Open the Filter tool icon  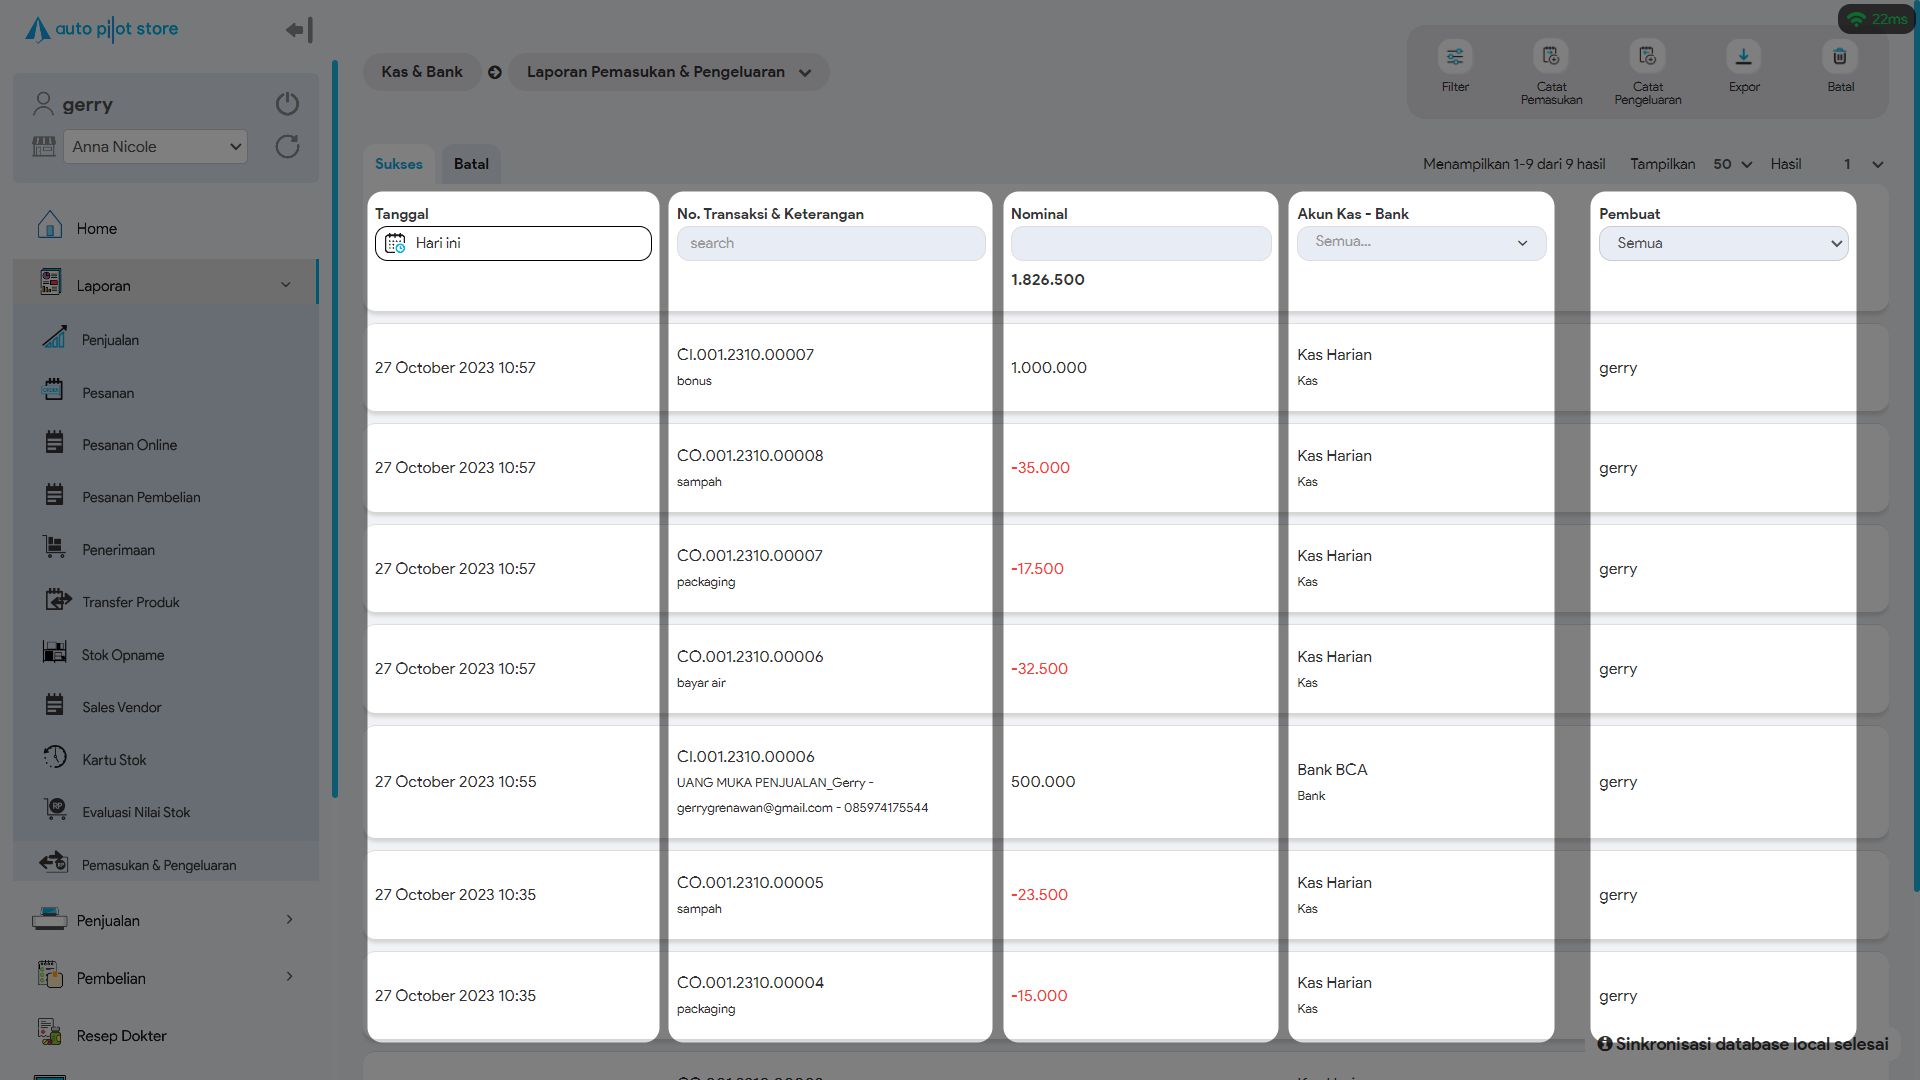tap(1455, 58)
